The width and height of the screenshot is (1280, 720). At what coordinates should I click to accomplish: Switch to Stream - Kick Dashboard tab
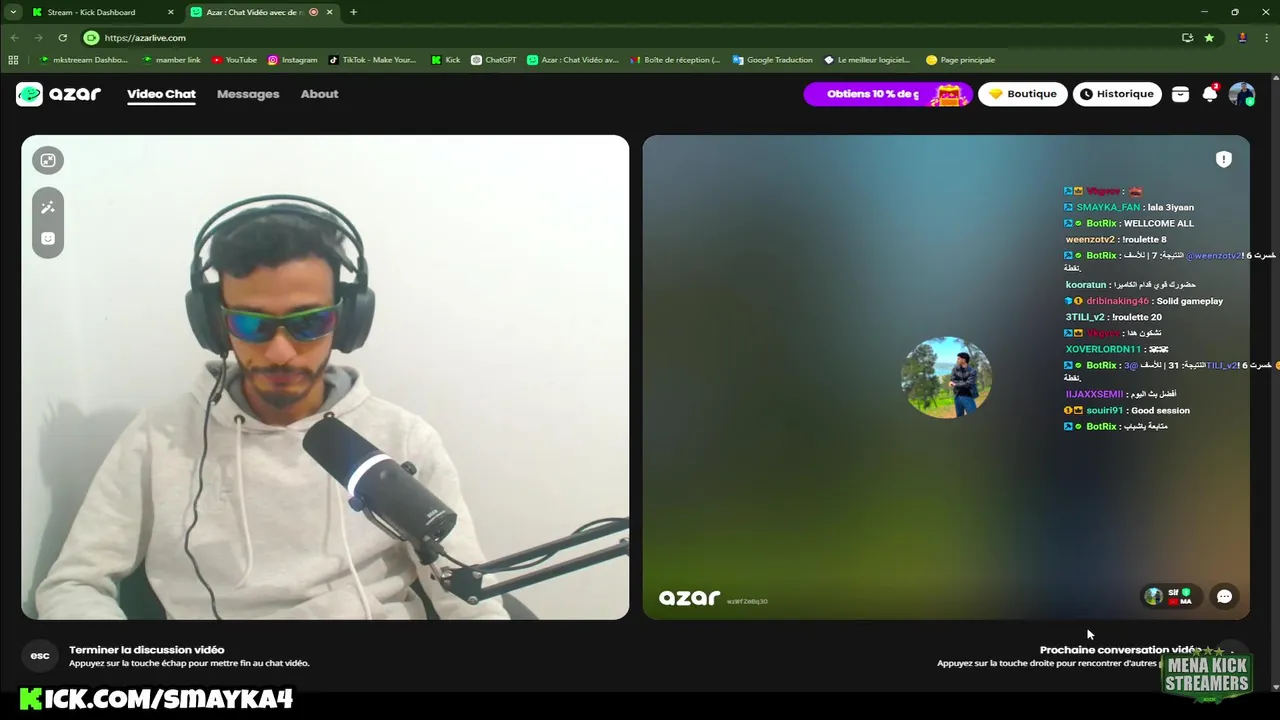[x=91, y=12]
